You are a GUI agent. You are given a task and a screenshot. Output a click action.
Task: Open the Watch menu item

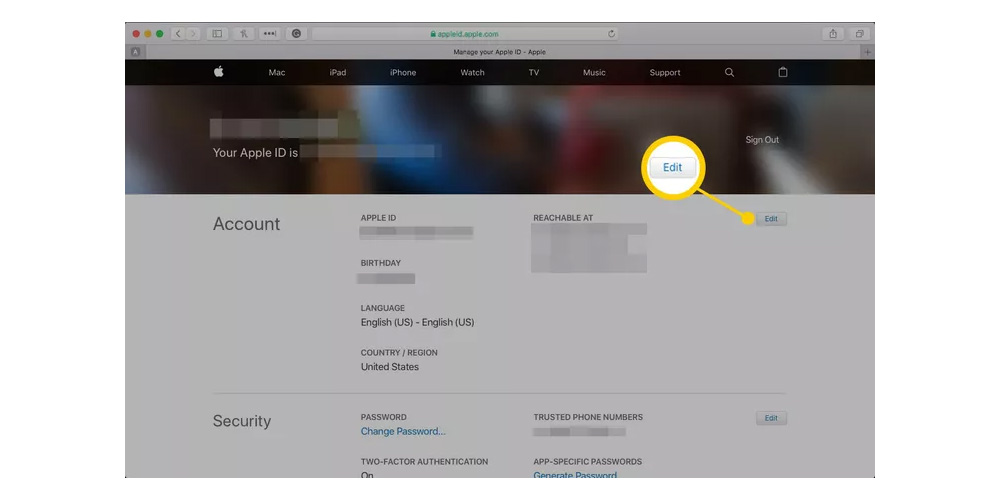473,73
